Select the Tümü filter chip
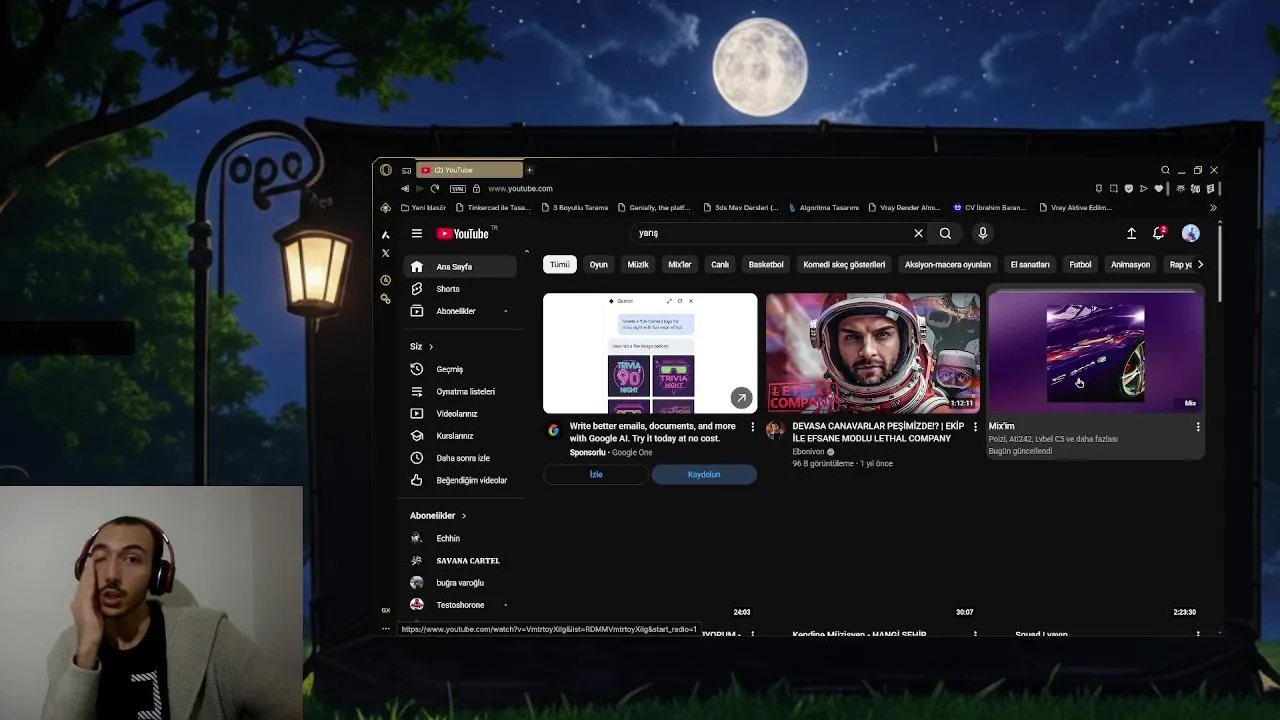1280x720 pixels. coord(559,264)
